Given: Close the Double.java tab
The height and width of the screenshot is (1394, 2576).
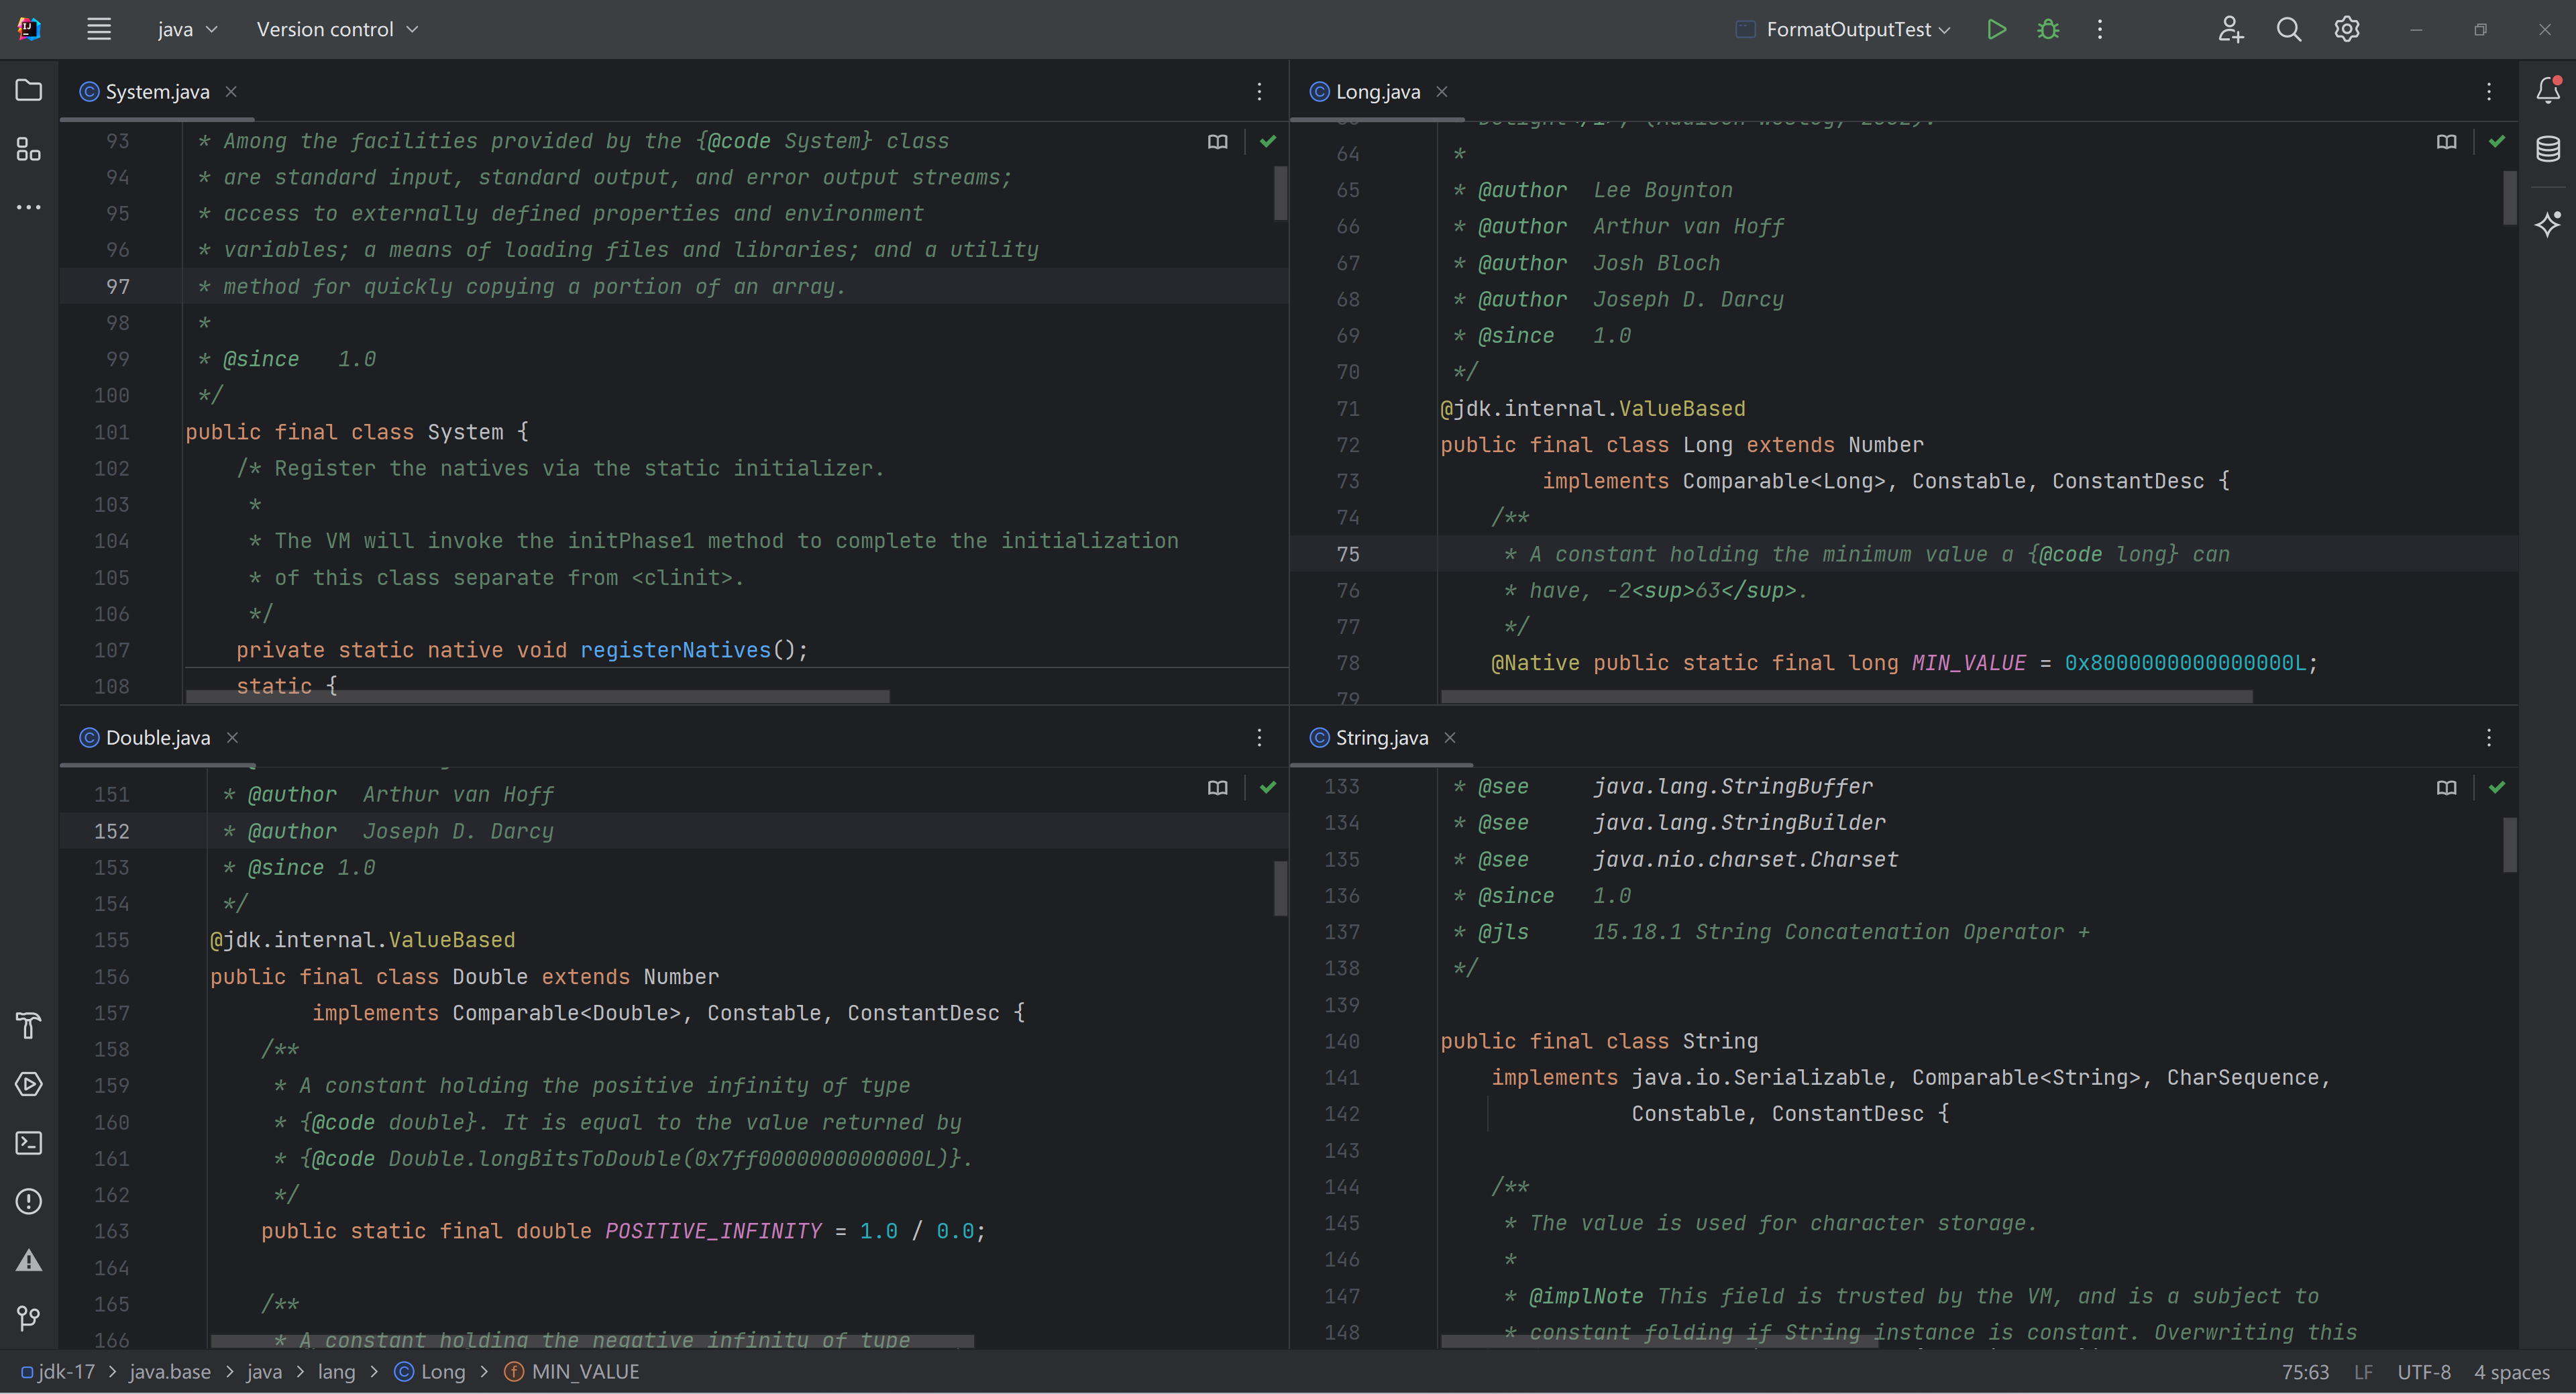Looking at the screenshot, I should [x=232, y=737].
